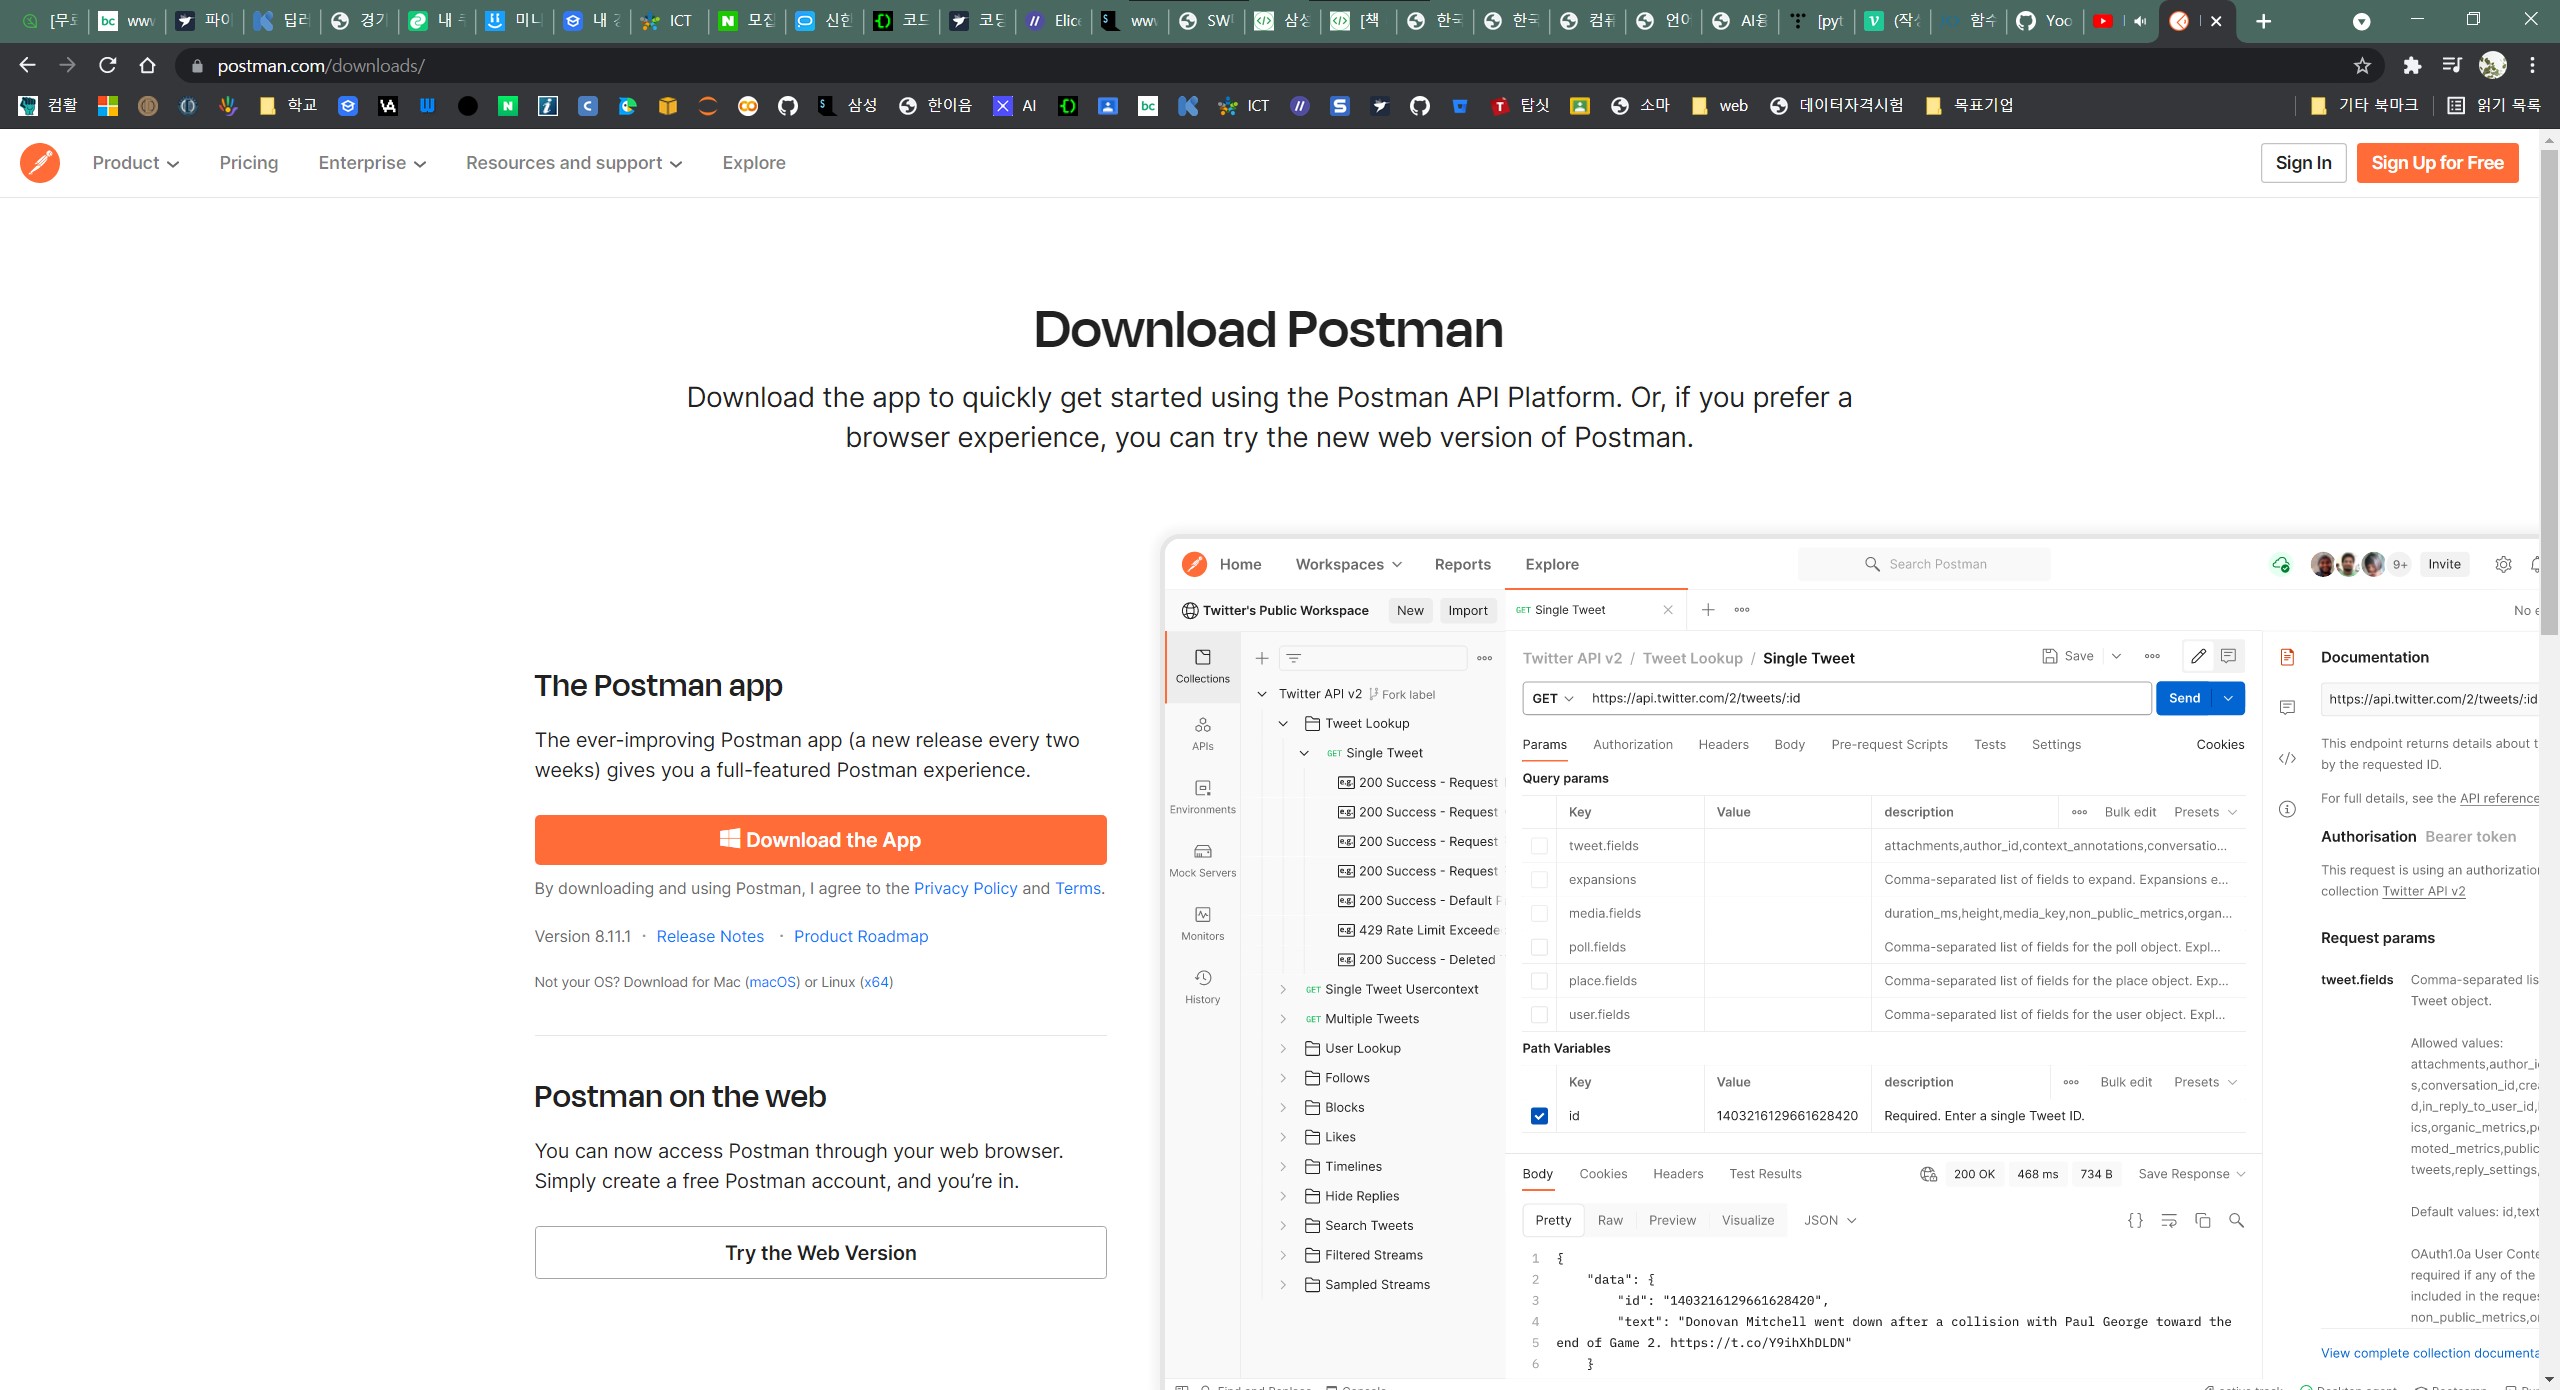The width and height of the screenshot is (2560, 1390).
Task: Expand the Product dropdown menu
Action: (135, 163)
